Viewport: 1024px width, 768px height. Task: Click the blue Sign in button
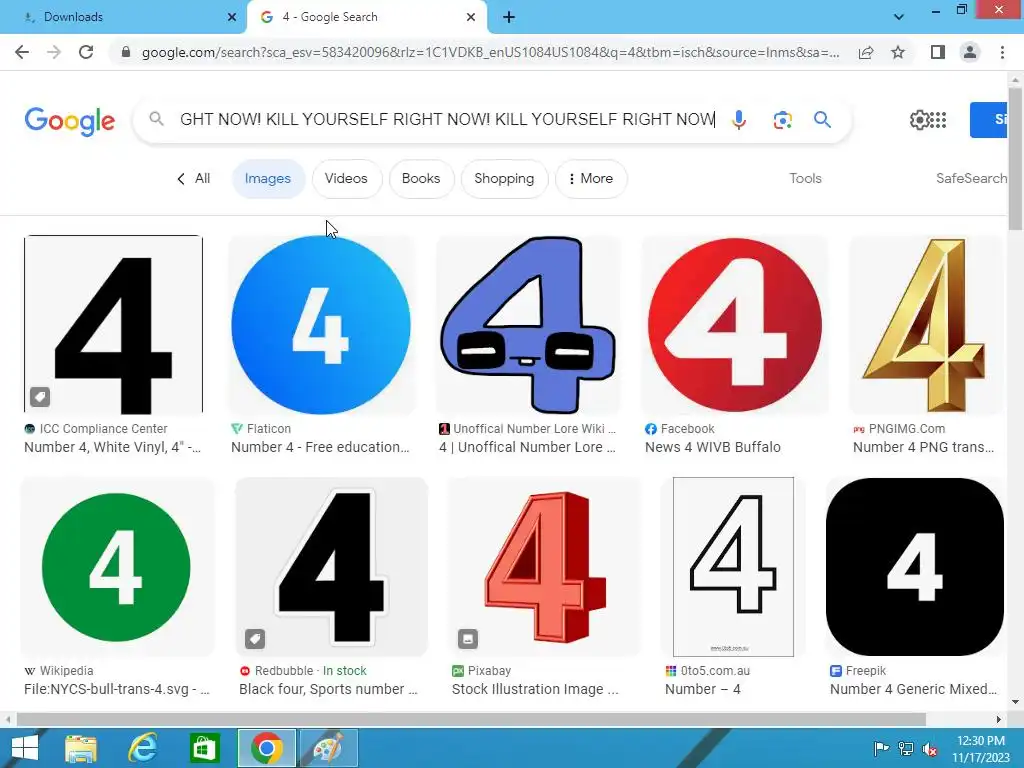click(988, 120)
